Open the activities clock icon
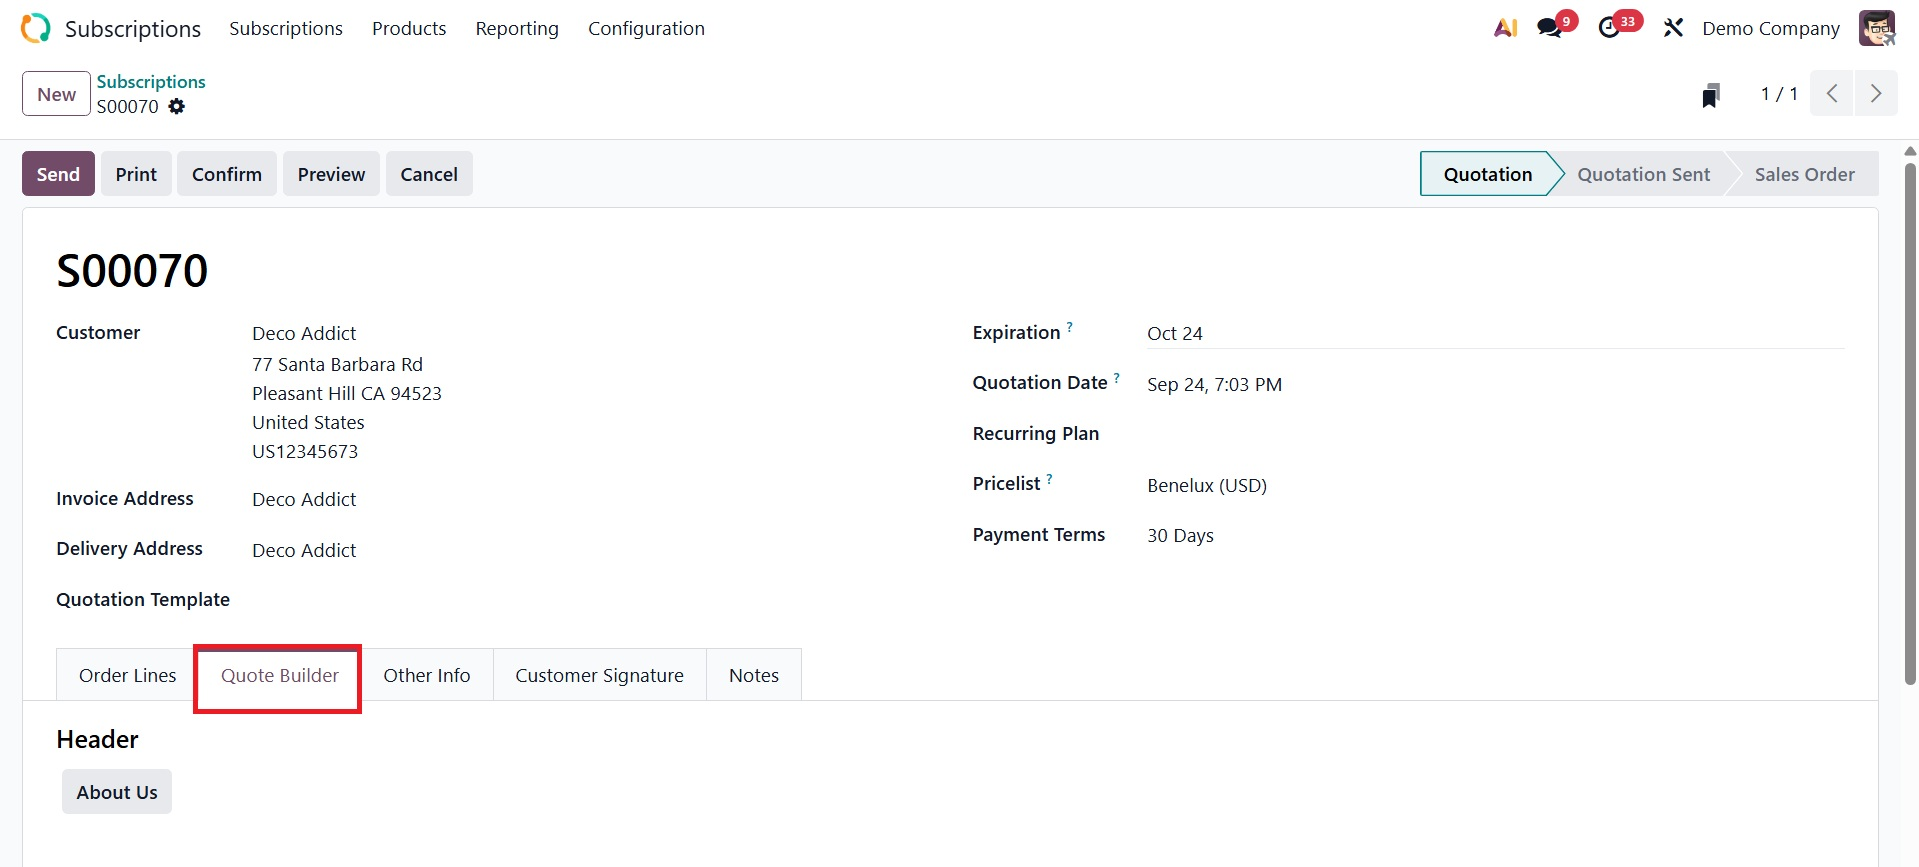The height and width of the screenshot is (867, 1919). click(x=1609, y=28)
